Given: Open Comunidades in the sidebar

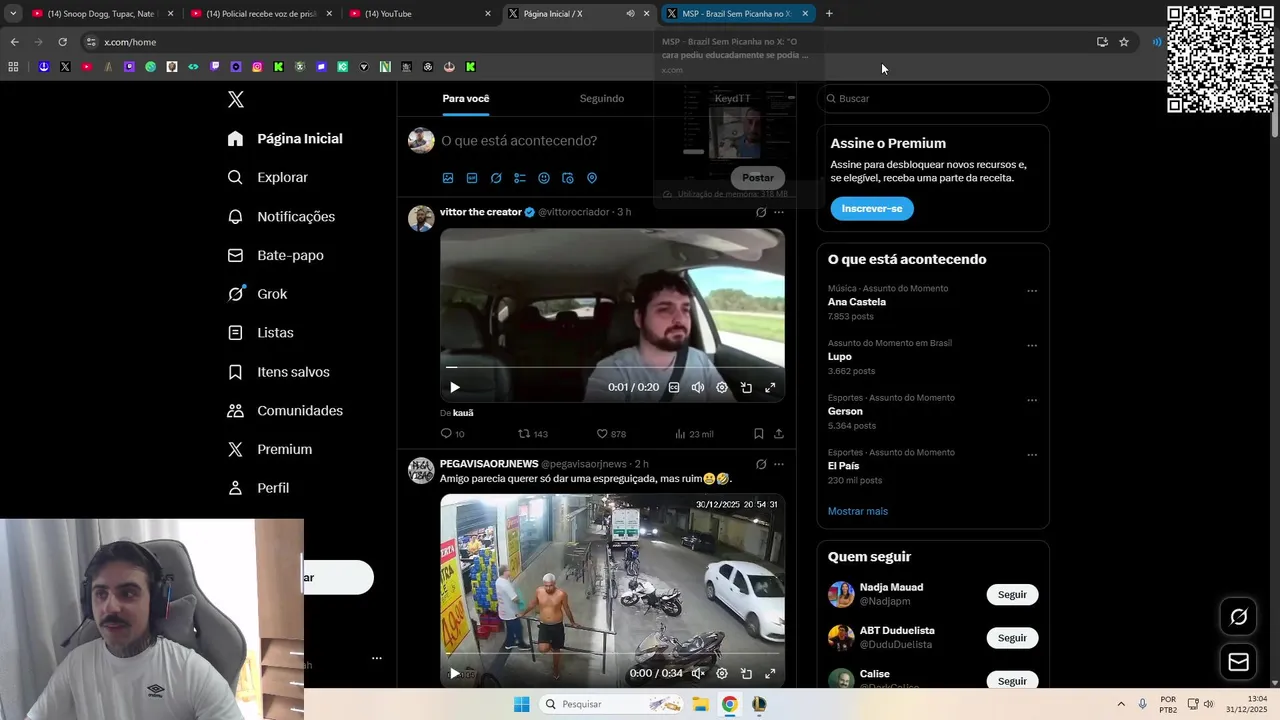Looking at the screenshot, I should pos(285,411).
